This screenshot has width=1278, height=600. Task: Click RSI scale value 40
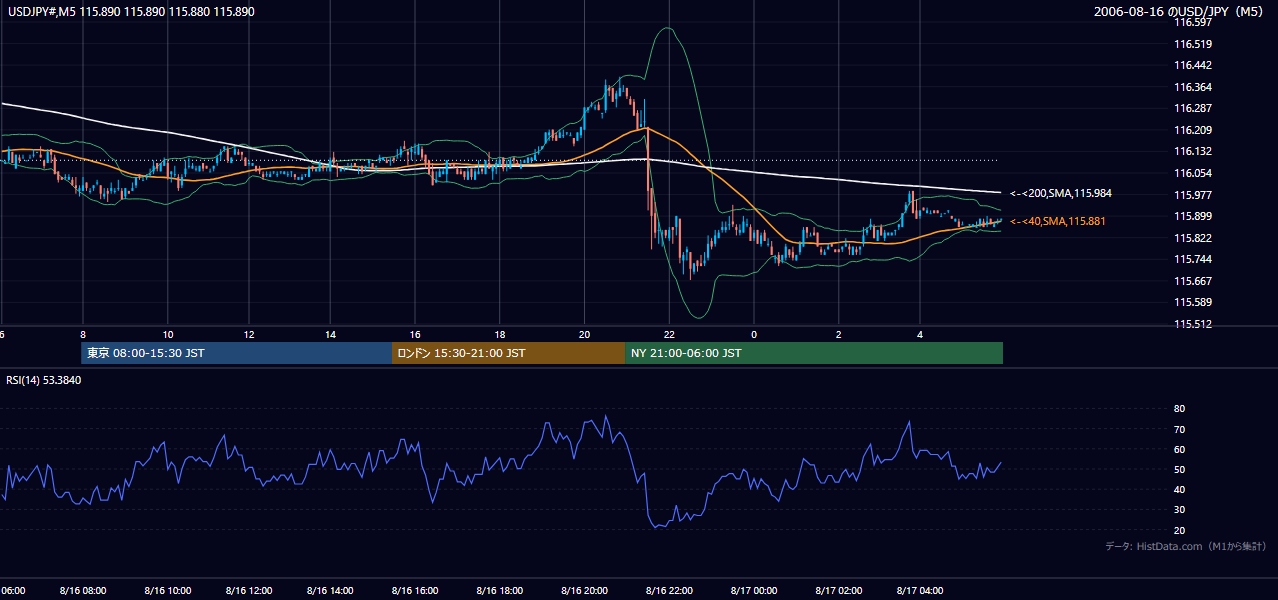pyautogui.click(x=1180, y=489)
